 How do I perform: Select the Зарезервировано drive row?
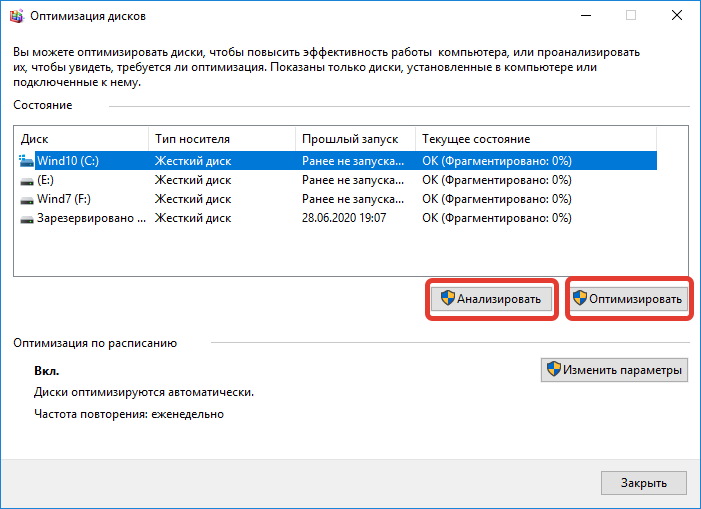pyautogui.click(x=338, y=219)
